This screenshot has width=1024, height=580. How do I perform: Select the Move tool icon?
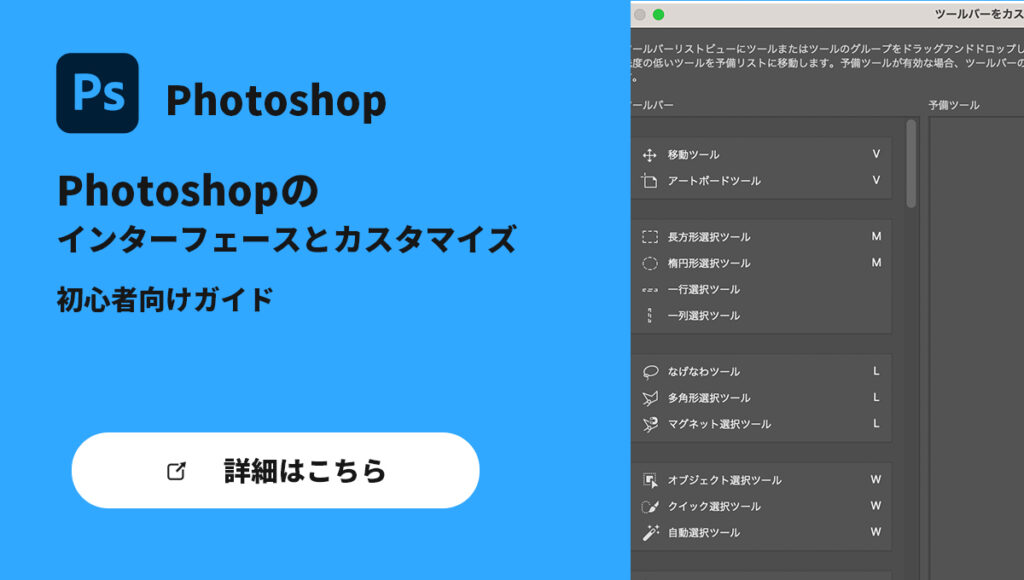point(649,155)
